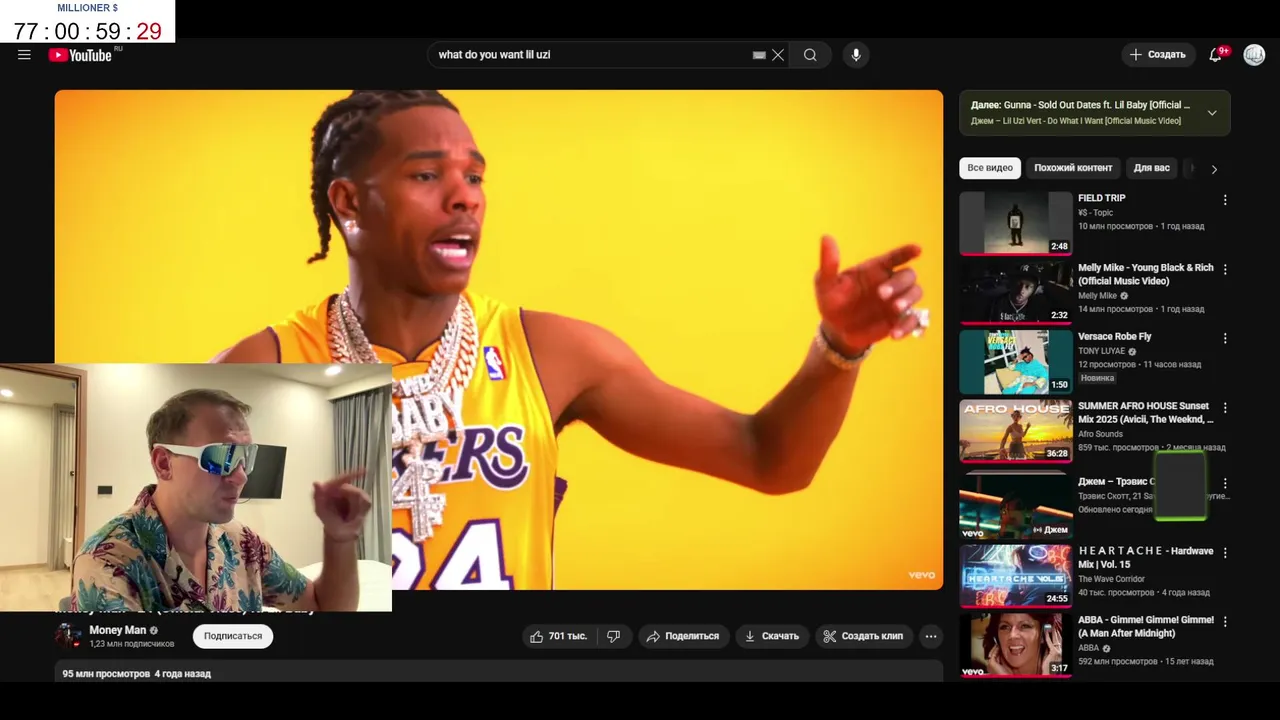Click the FIELD TRIP video title

coord(1101,198)
